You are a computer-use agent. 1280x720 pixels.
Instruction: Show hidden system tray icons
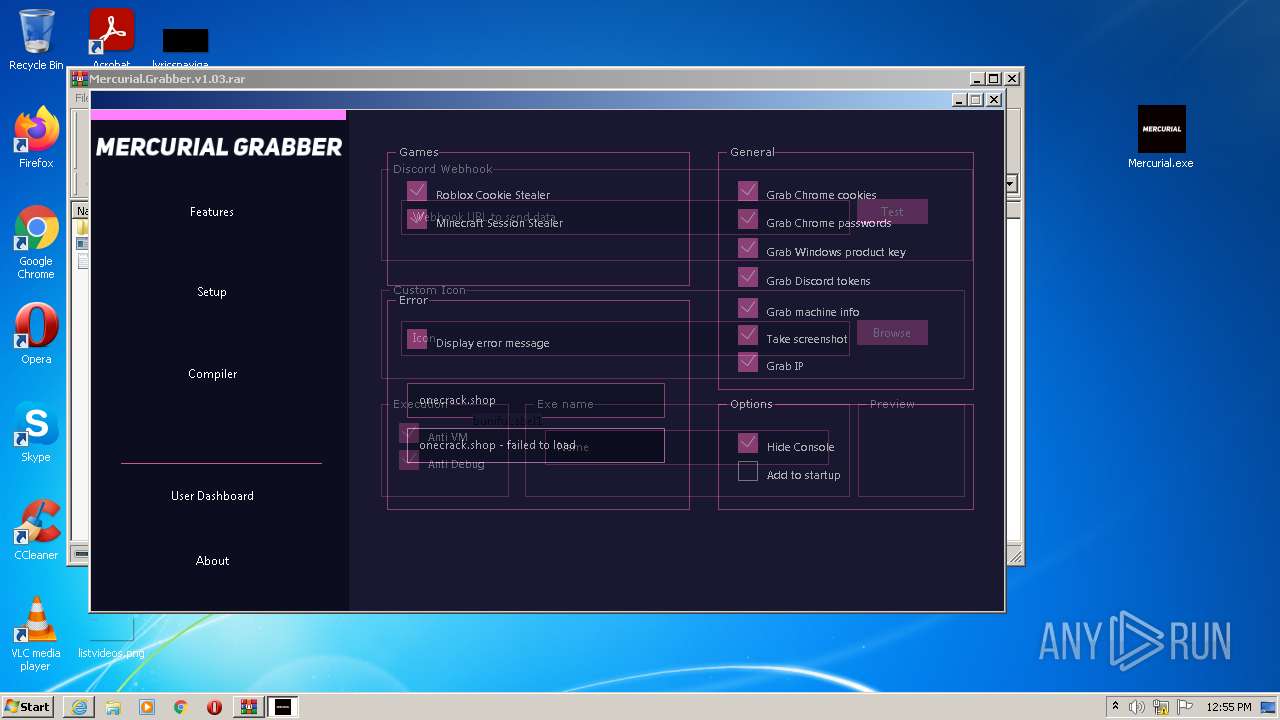(1115, 707)
